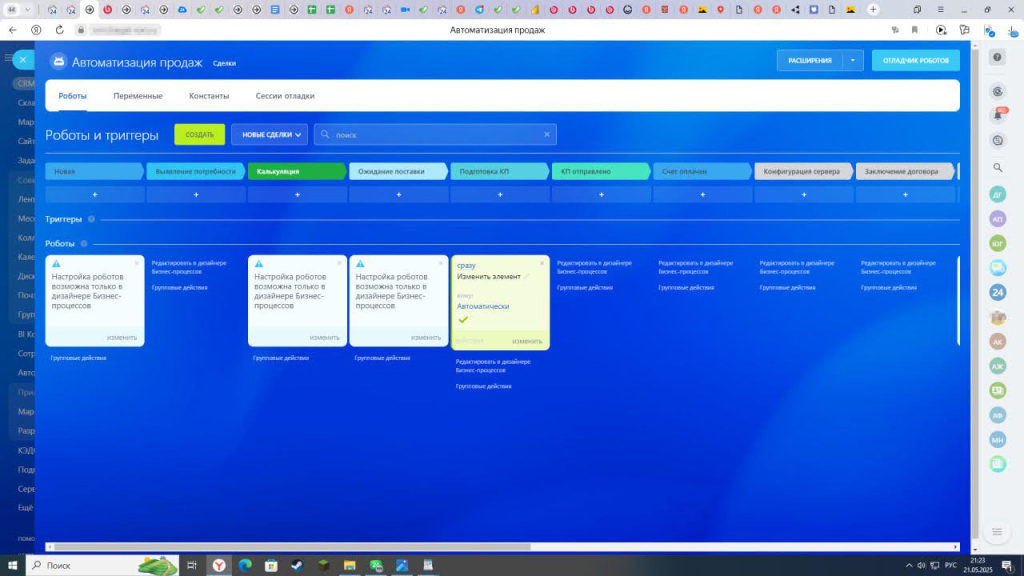
Task: Open the Сделки selector next to title
Action: tap(224, 63)
